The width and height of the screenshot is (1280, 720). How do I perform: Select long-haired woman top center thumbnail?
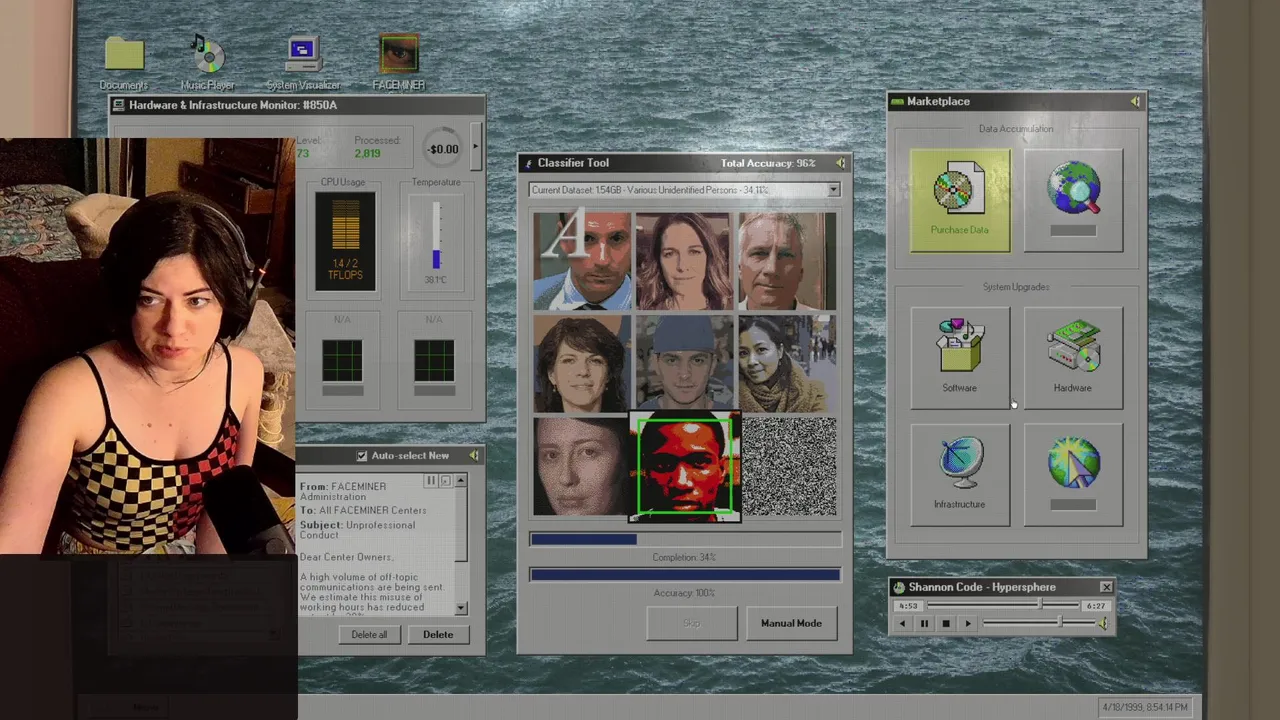coord(684,261)
